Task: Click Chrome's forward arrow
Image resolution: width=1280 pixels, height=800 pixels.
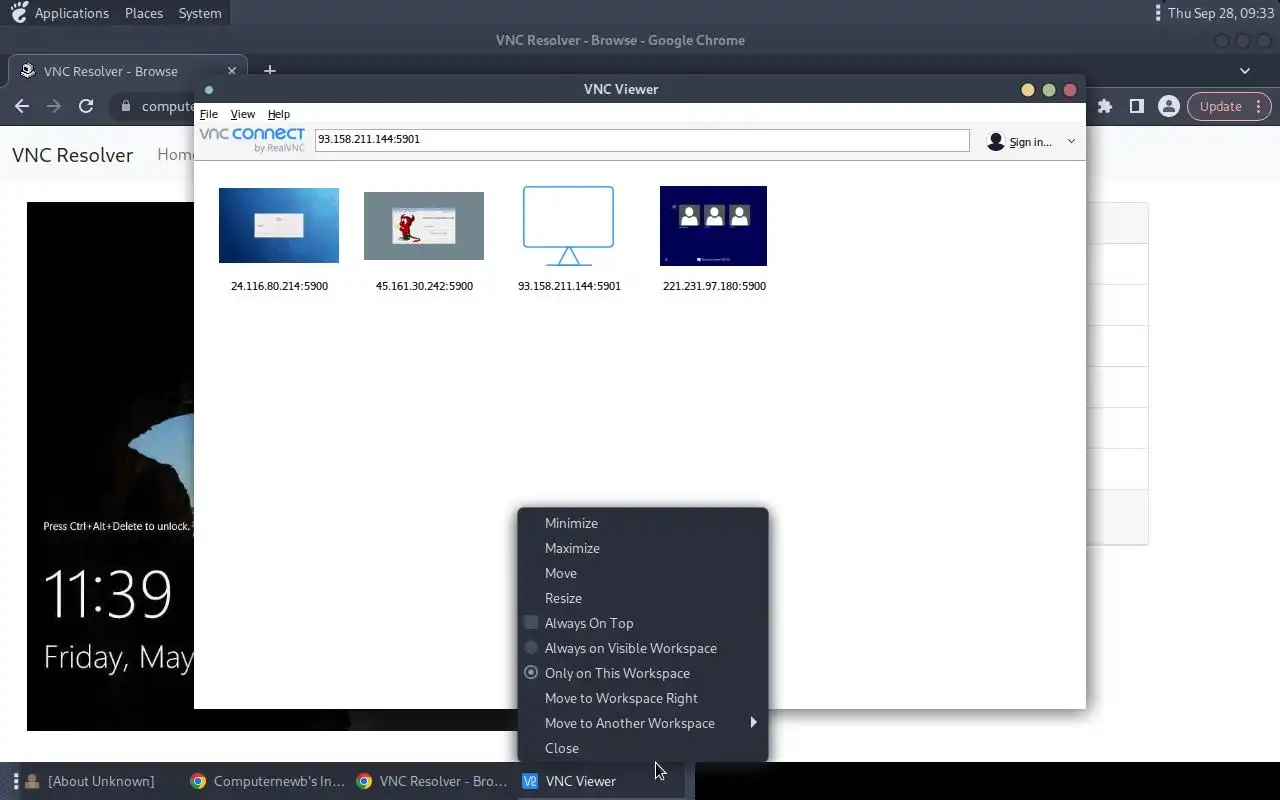Action: click(x=54, y=106)
